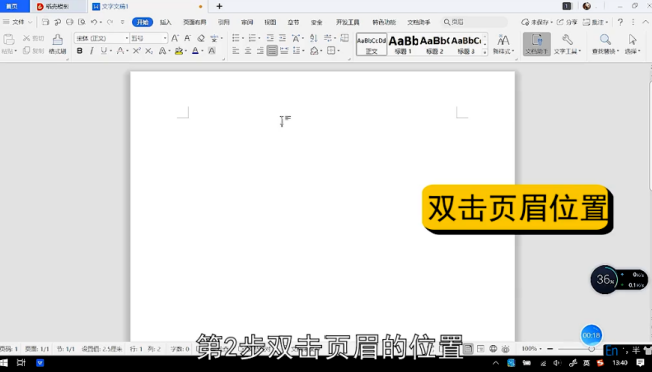Click the Decrease Font Size icon

pyautogui.click(x=188, y=38)
